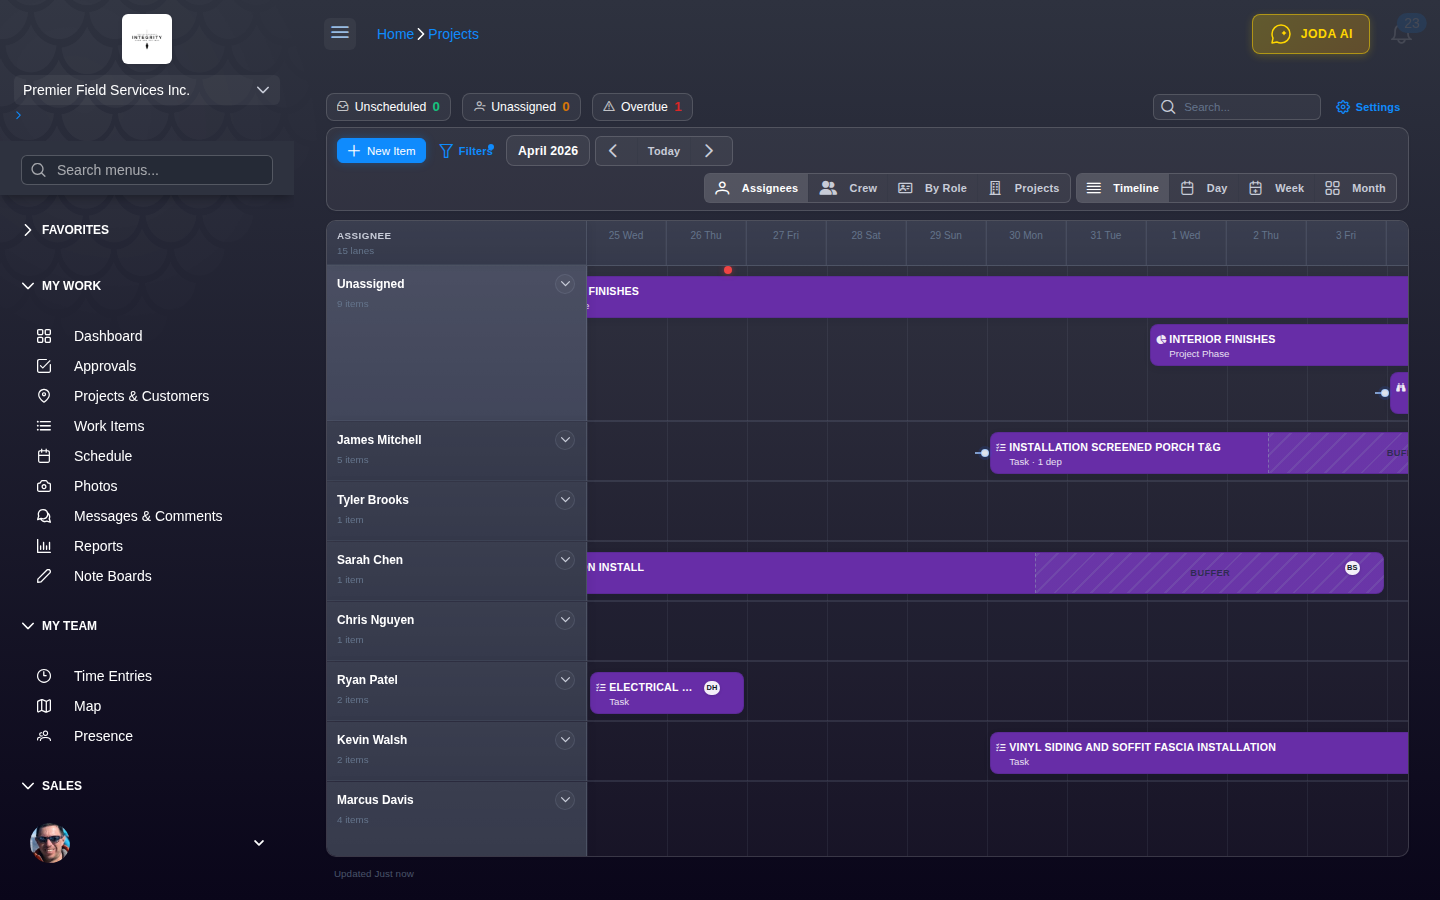The height and width of the screenshot is (900, 1440).
Task: Toggle the hamburger sidebar menu
Action: coord(340,33)
